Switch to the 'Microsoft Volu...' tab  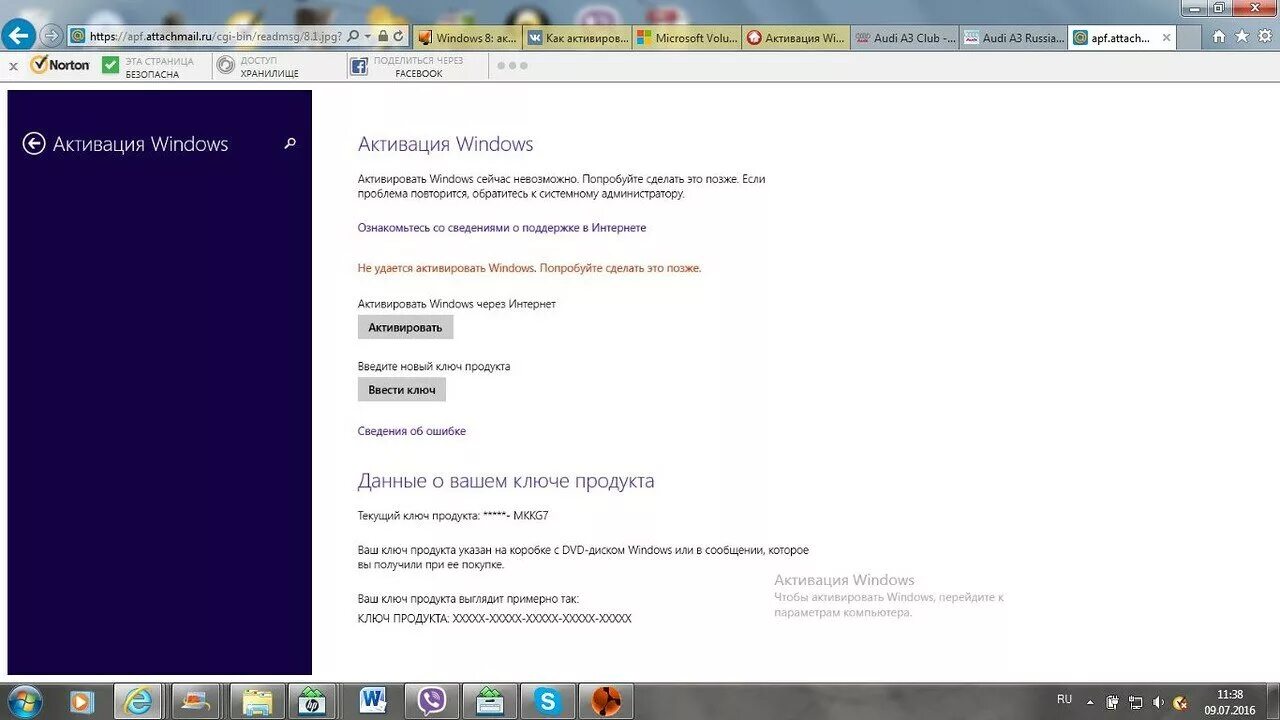tap(686, 38)
